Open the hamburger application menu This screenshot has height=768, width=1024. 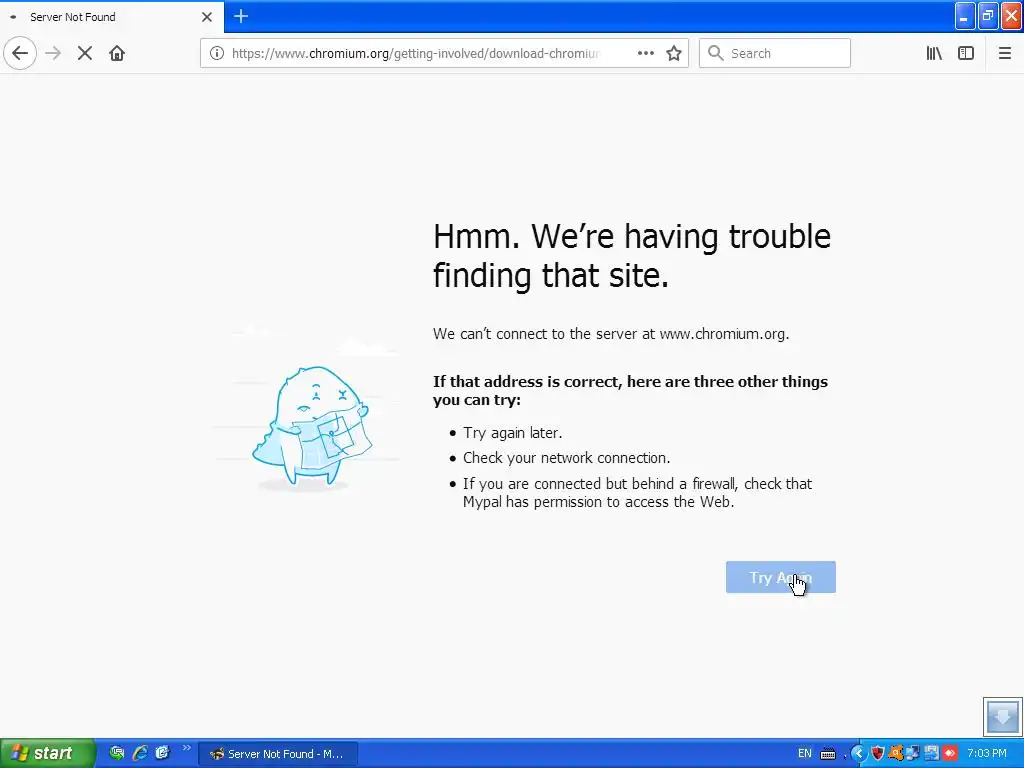(x=1004, y=53)
